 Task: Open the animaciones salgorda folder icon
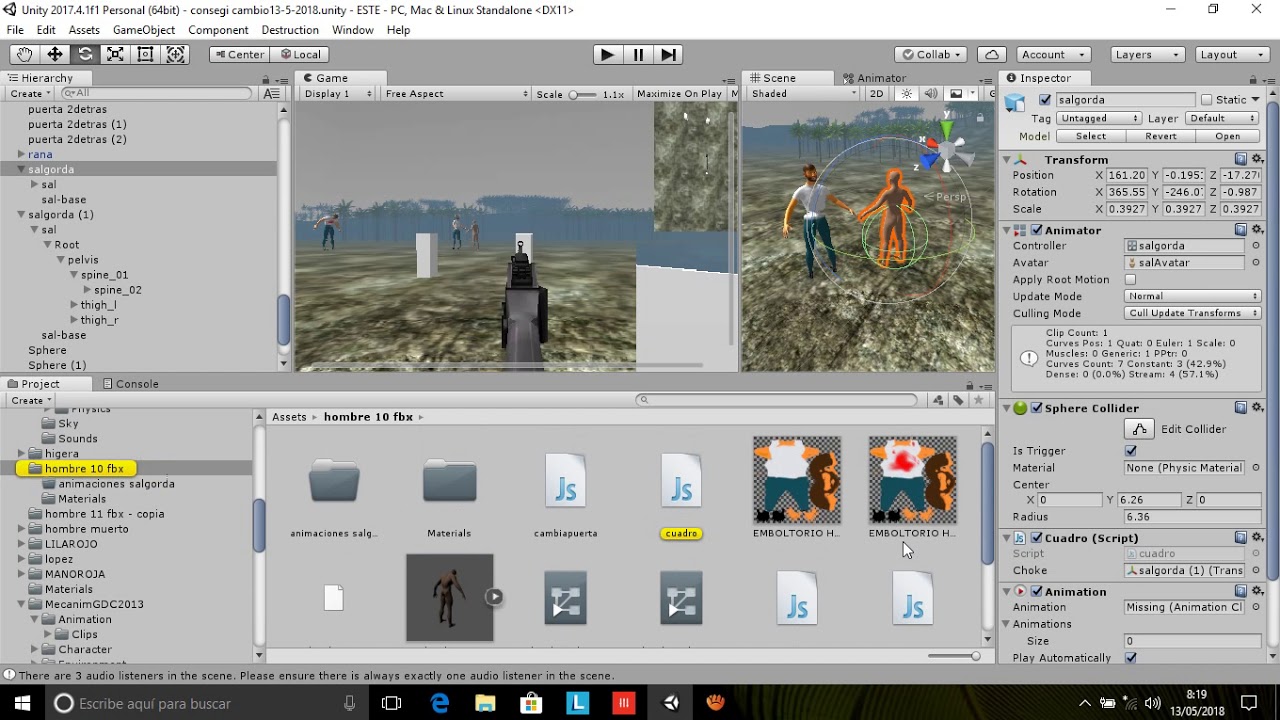click(334, 480)
